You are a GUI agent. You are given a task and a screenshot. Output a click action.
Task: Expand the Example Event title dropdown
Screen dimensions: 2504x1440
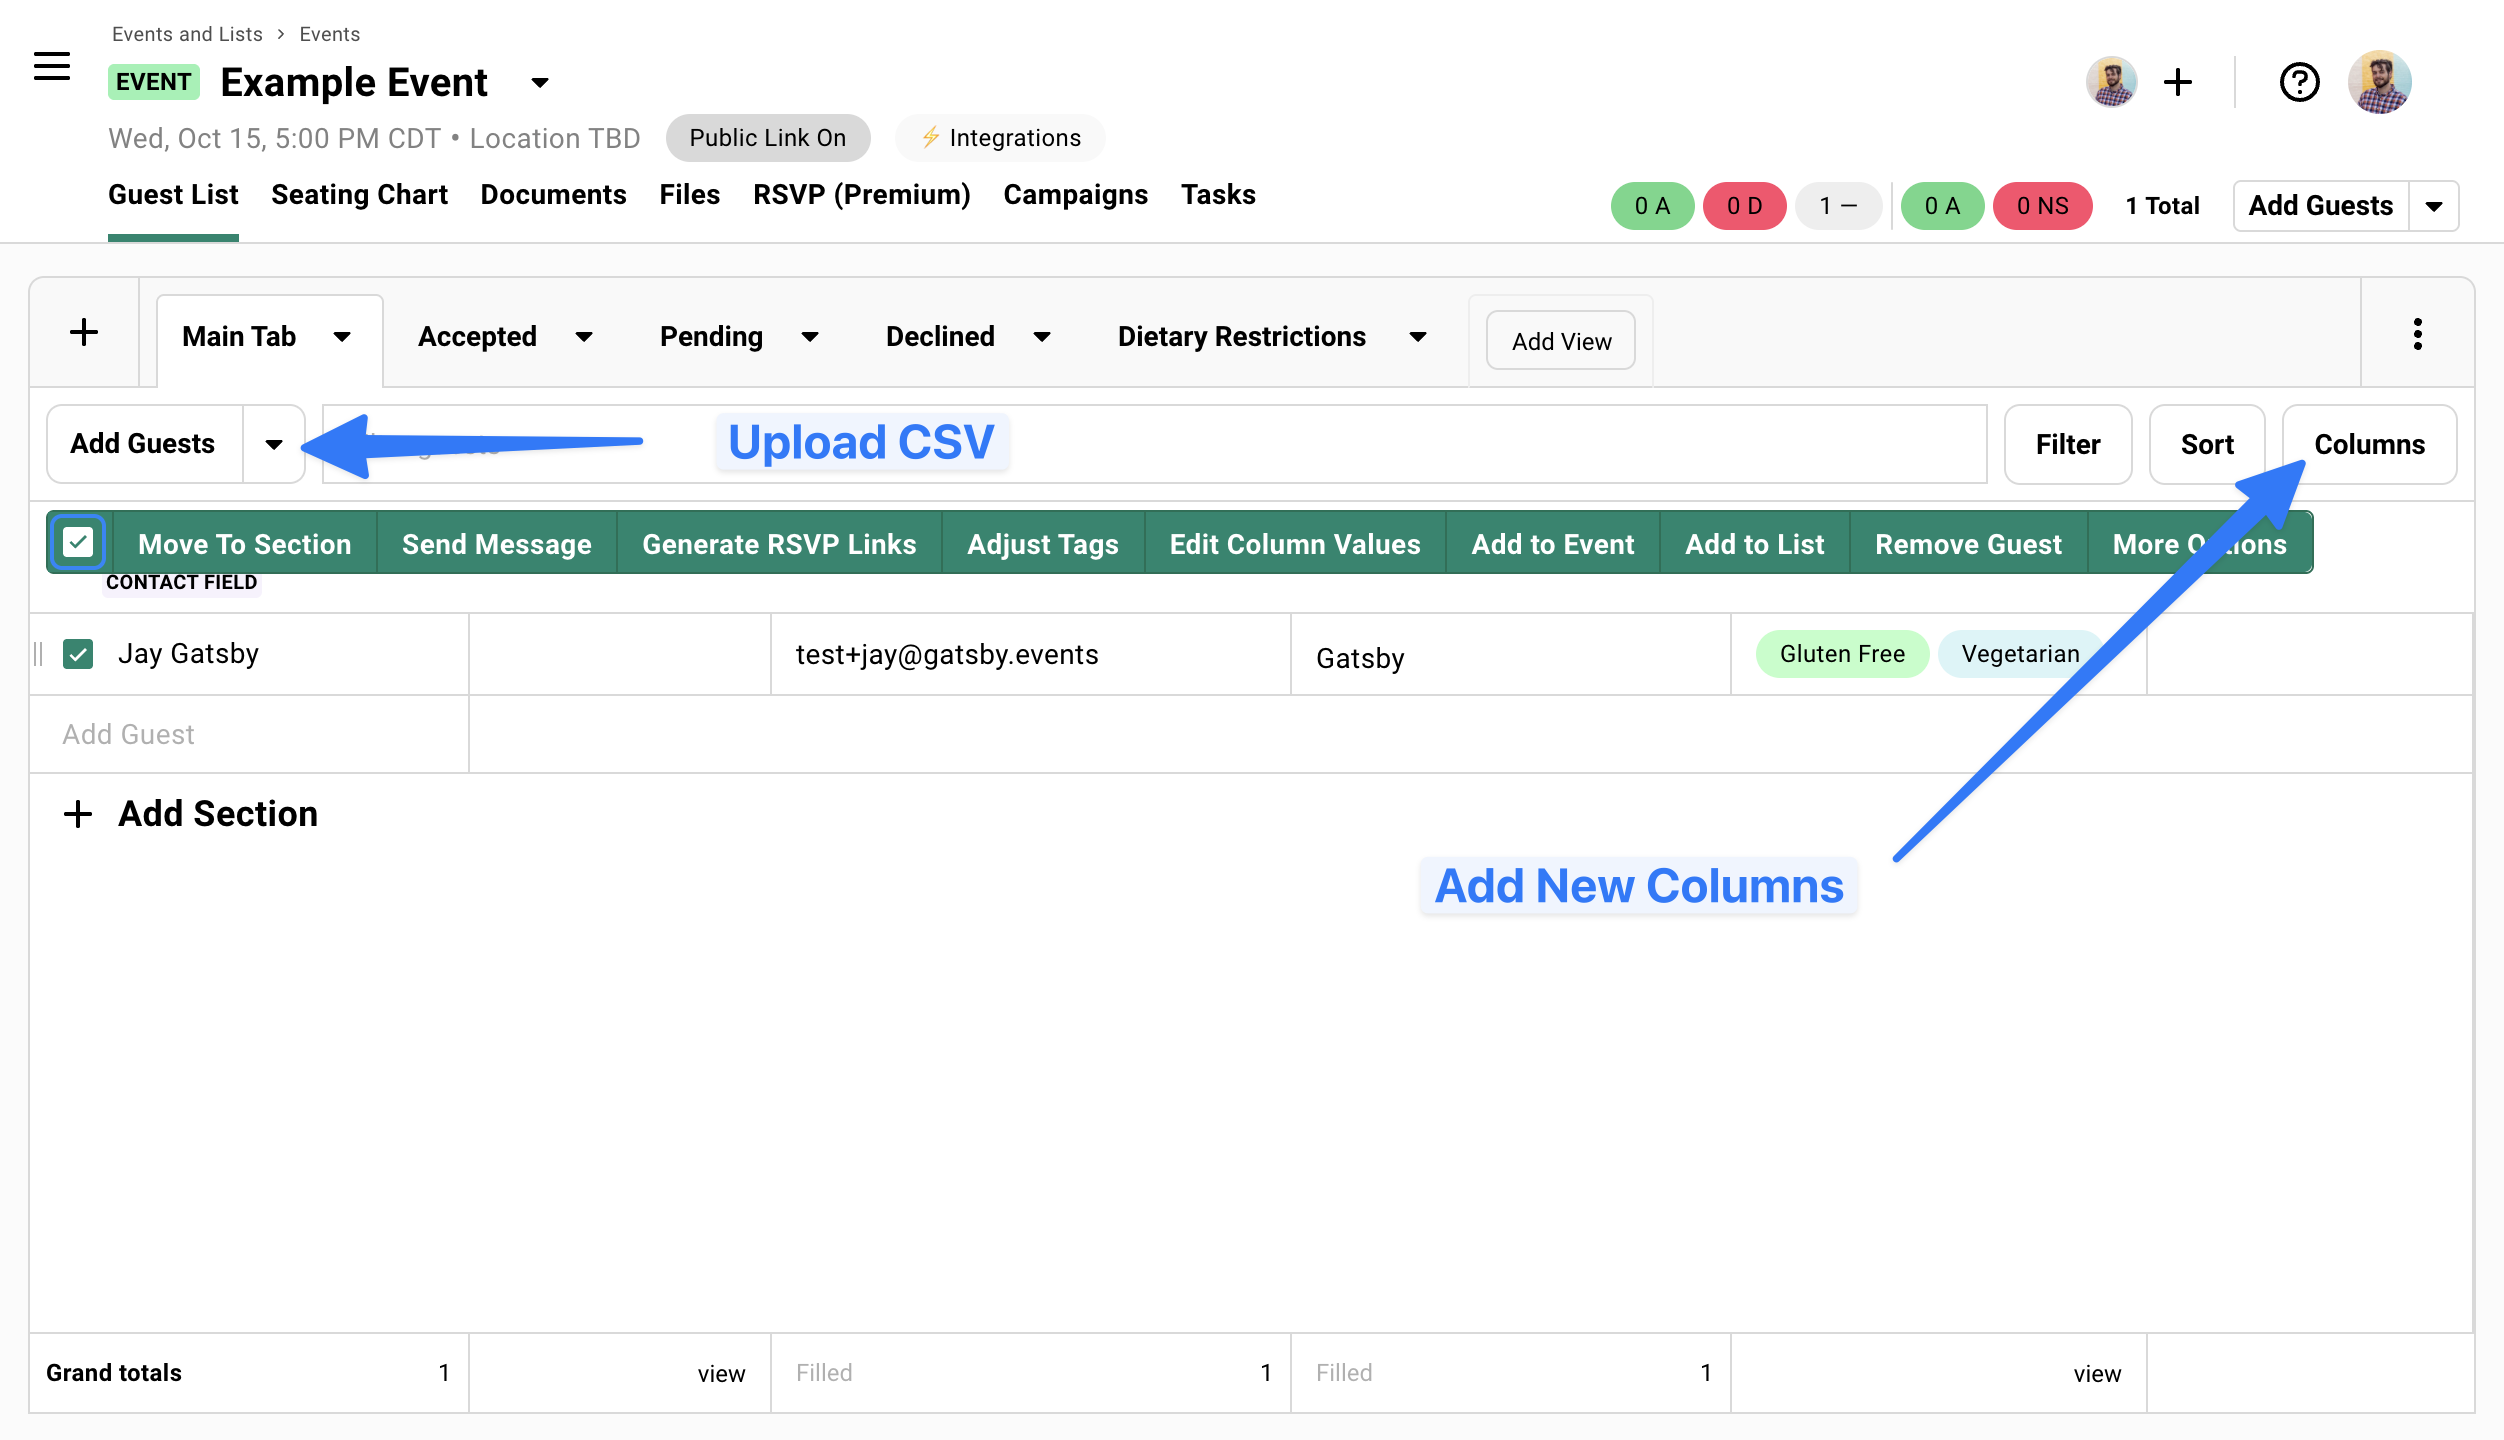[x=540, y=83]
